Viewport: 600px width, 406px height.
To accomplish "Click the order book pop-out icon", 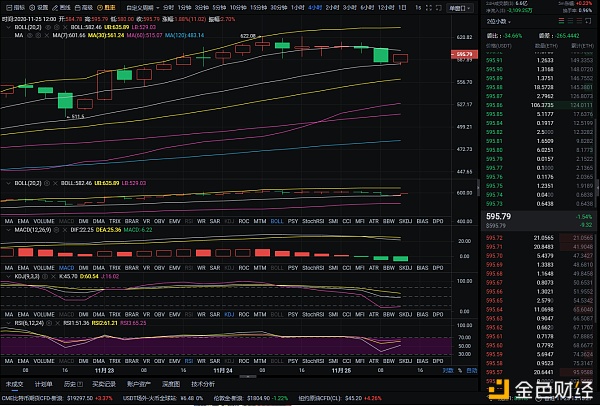I will (x=588, y=21).
